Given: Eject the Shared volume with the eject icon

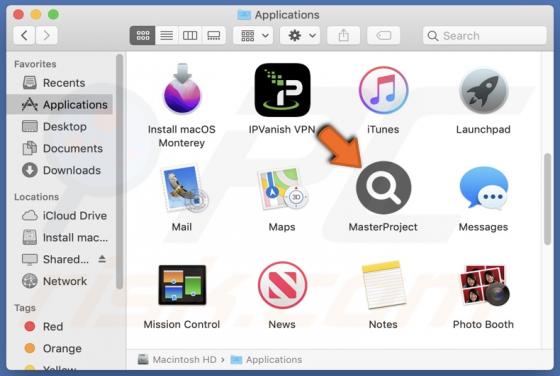Looking at the screenshot, I should click(x=102, y=259).
